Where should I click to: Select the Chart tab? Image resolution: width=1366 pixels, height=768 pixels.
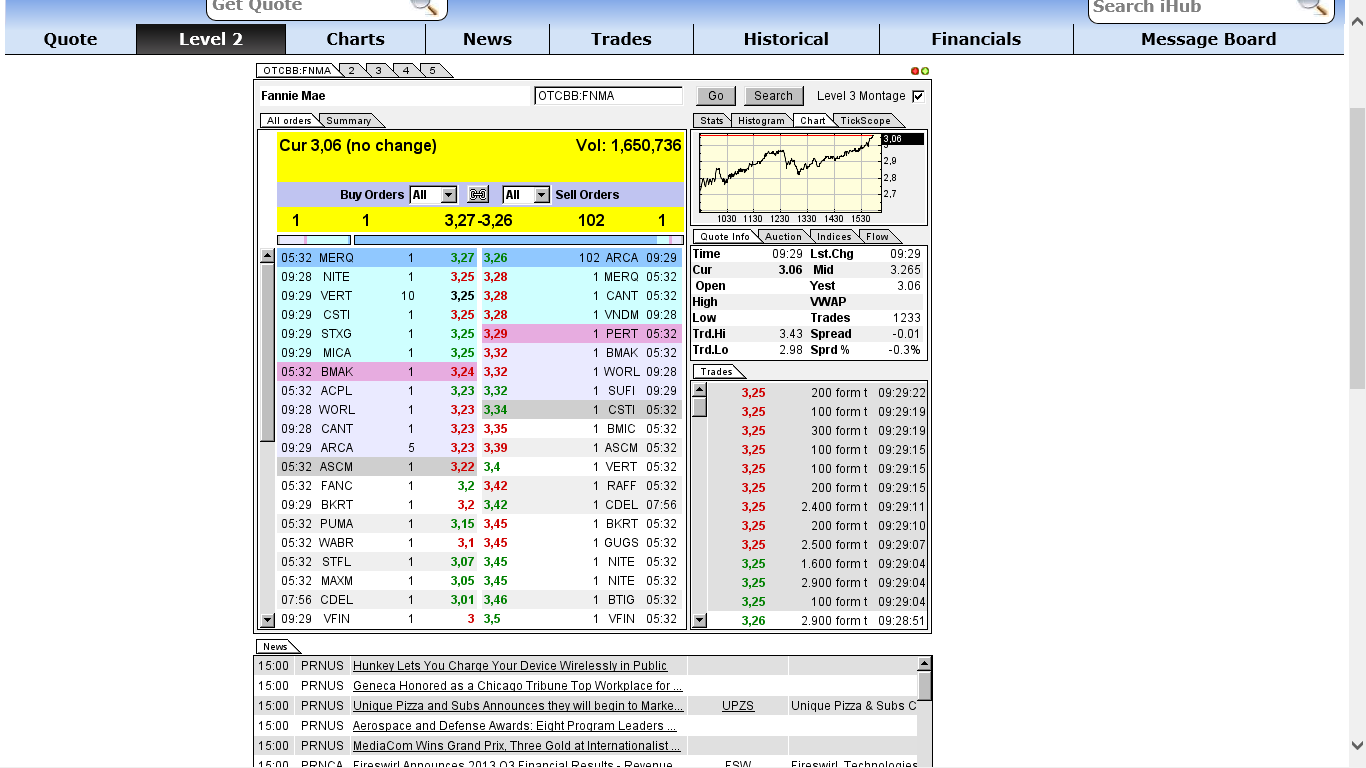tap(813, 120)
